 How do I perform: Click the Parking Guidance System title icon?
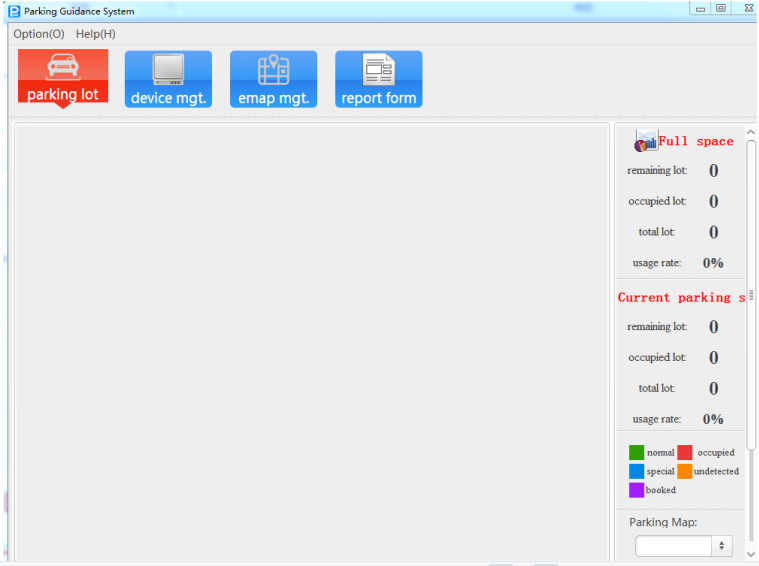click(x=15, y=11)
